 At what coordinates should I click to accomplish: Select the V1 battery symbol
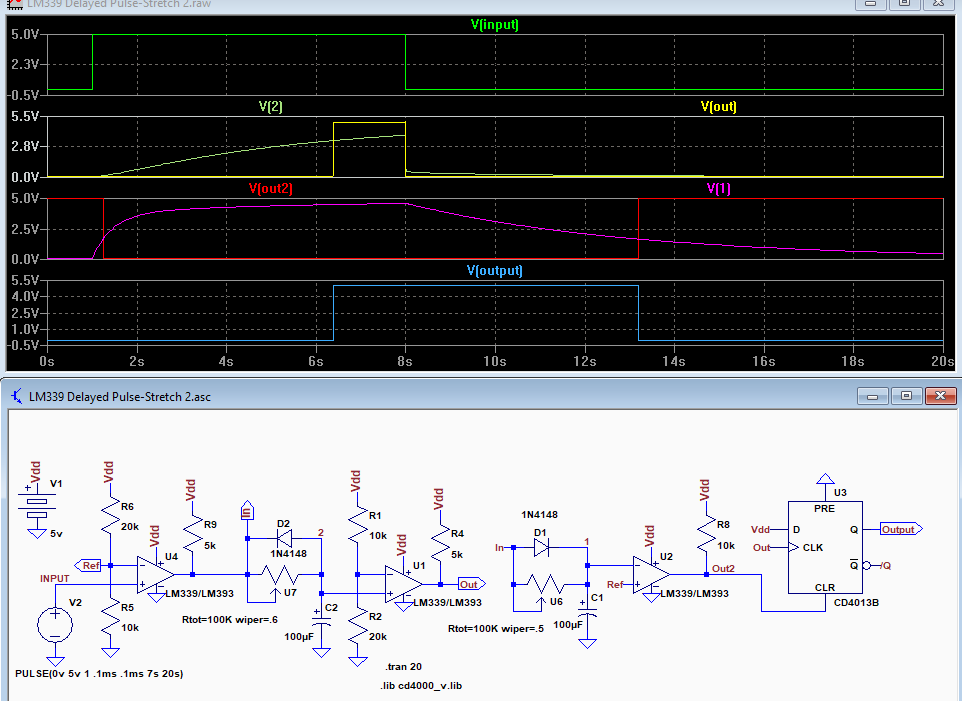coord(37,508)
